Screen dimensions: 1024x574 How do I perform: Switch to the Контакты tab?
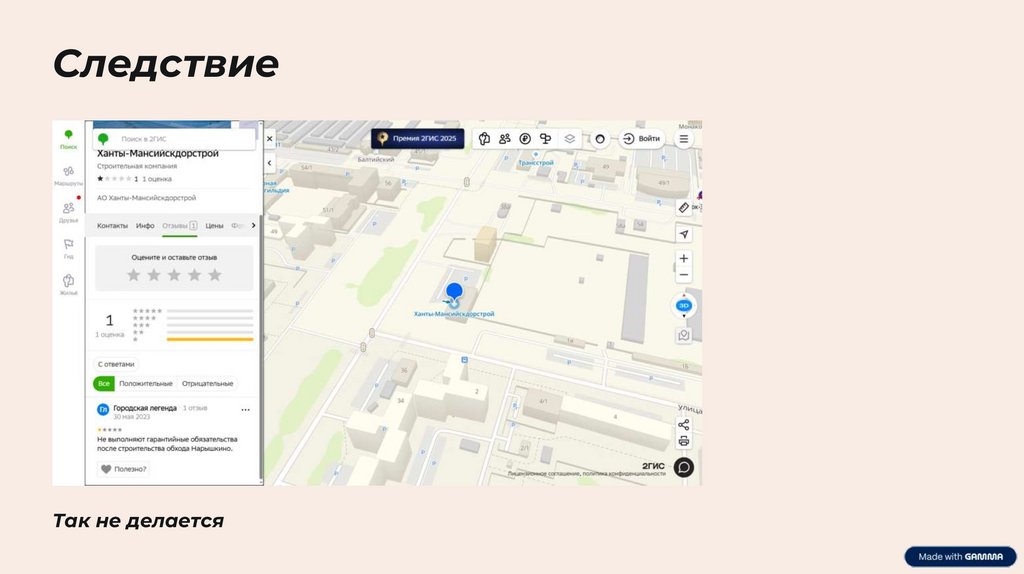click(x=112, y=225)
